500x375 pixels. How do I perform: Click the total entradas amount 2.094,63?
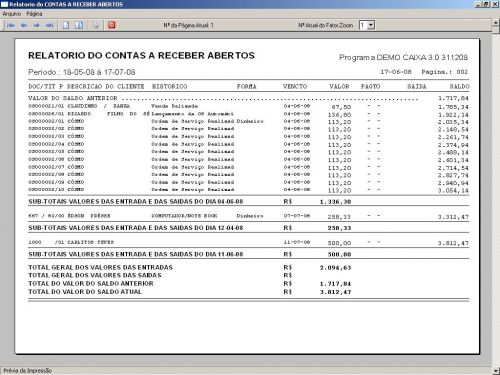(335, 268)
